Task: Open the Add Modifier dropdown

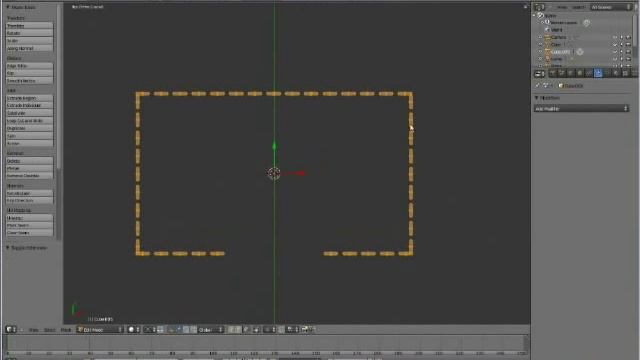Action: click(581, 109)
